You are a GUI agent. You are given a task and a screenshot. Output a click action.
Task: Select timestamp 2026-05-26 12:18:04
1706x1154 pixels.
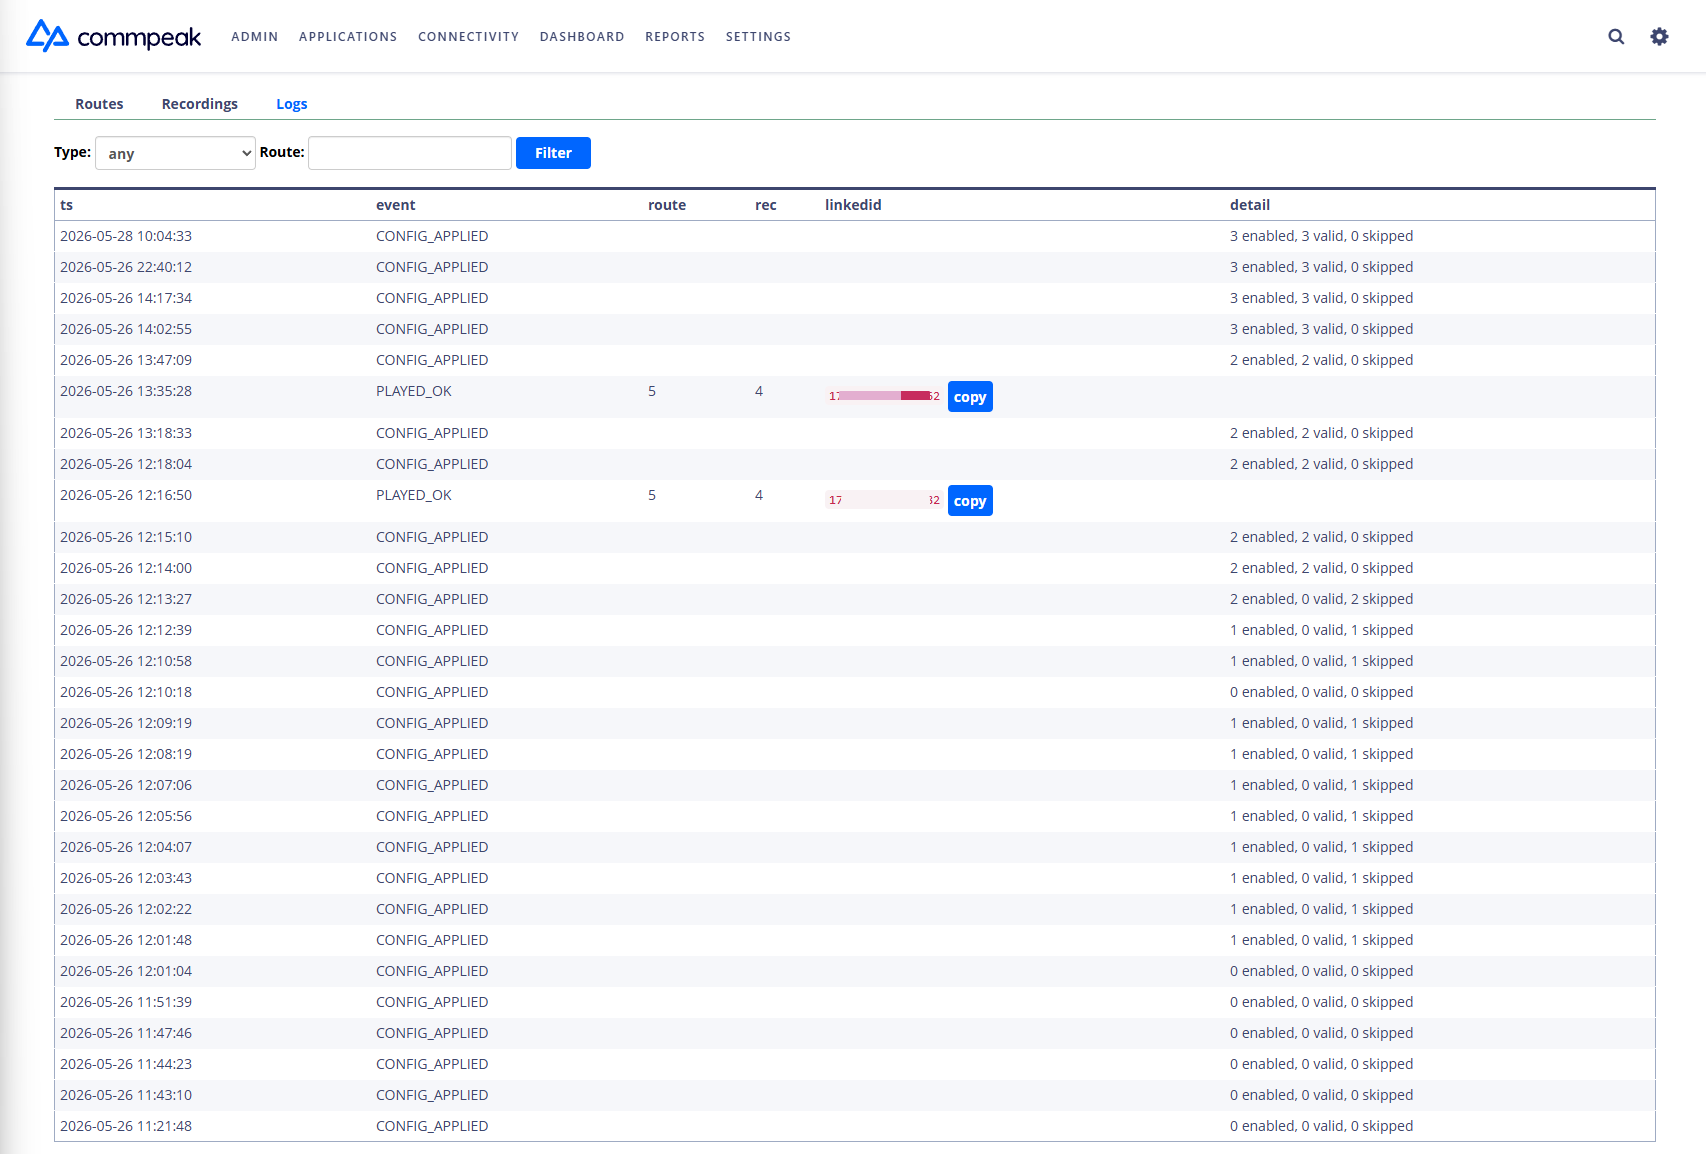point(126,464)
